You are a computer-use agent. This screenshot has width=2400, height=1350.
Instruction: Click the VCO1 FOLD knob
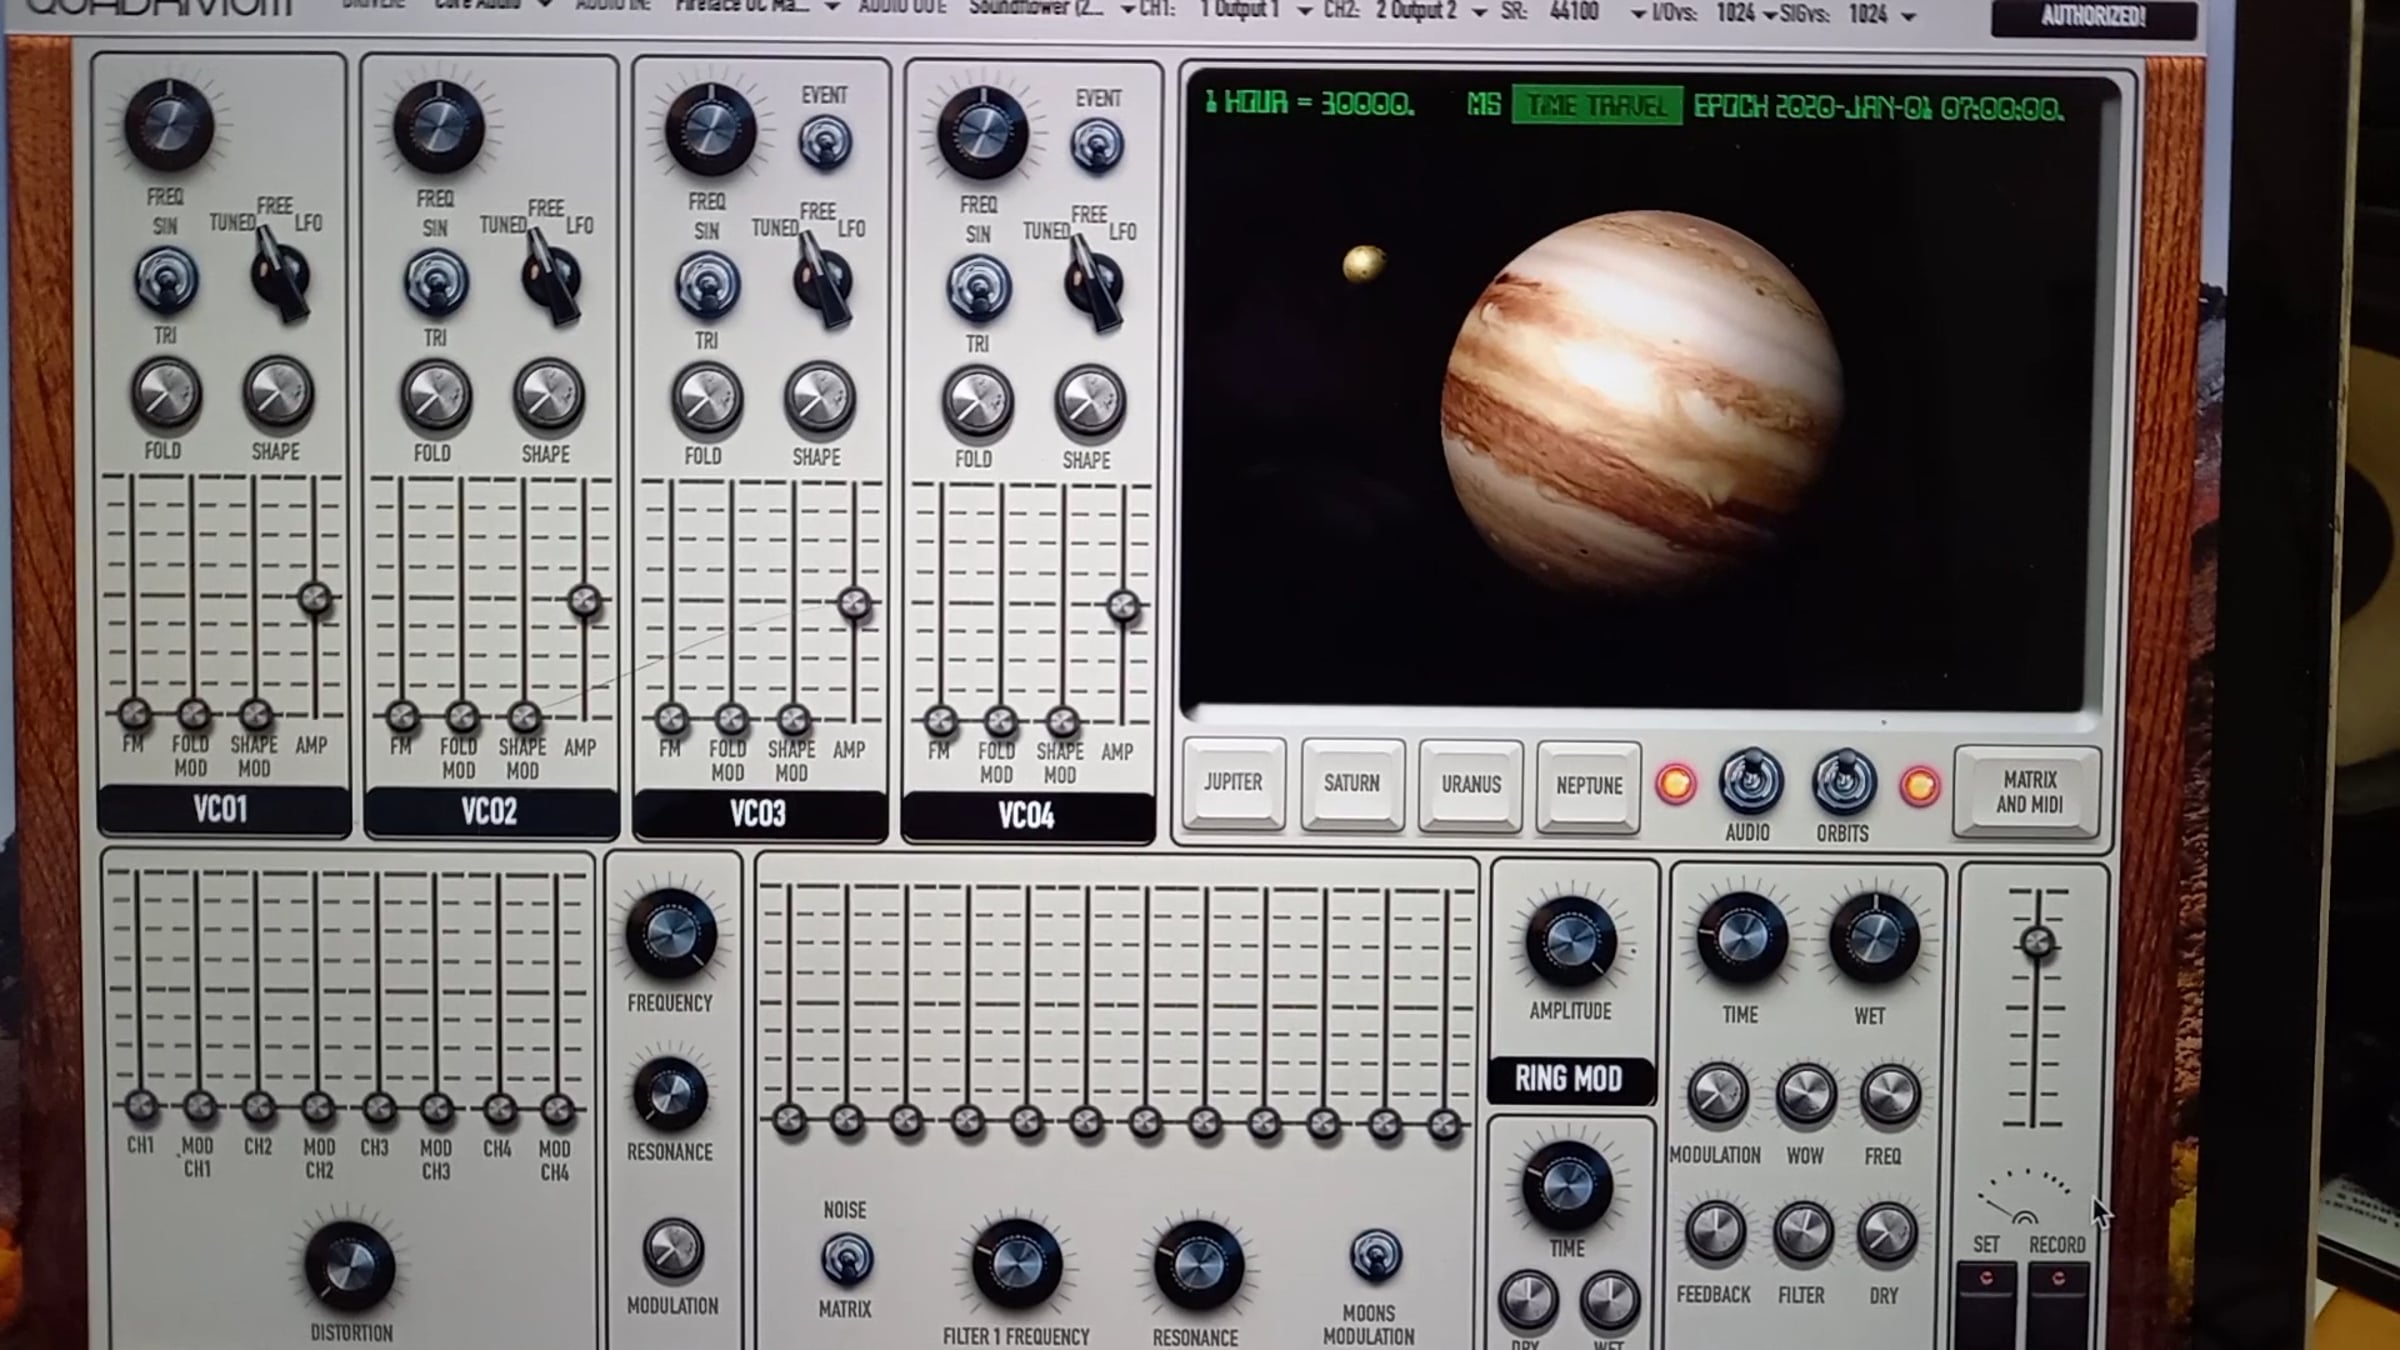[166, 392]
